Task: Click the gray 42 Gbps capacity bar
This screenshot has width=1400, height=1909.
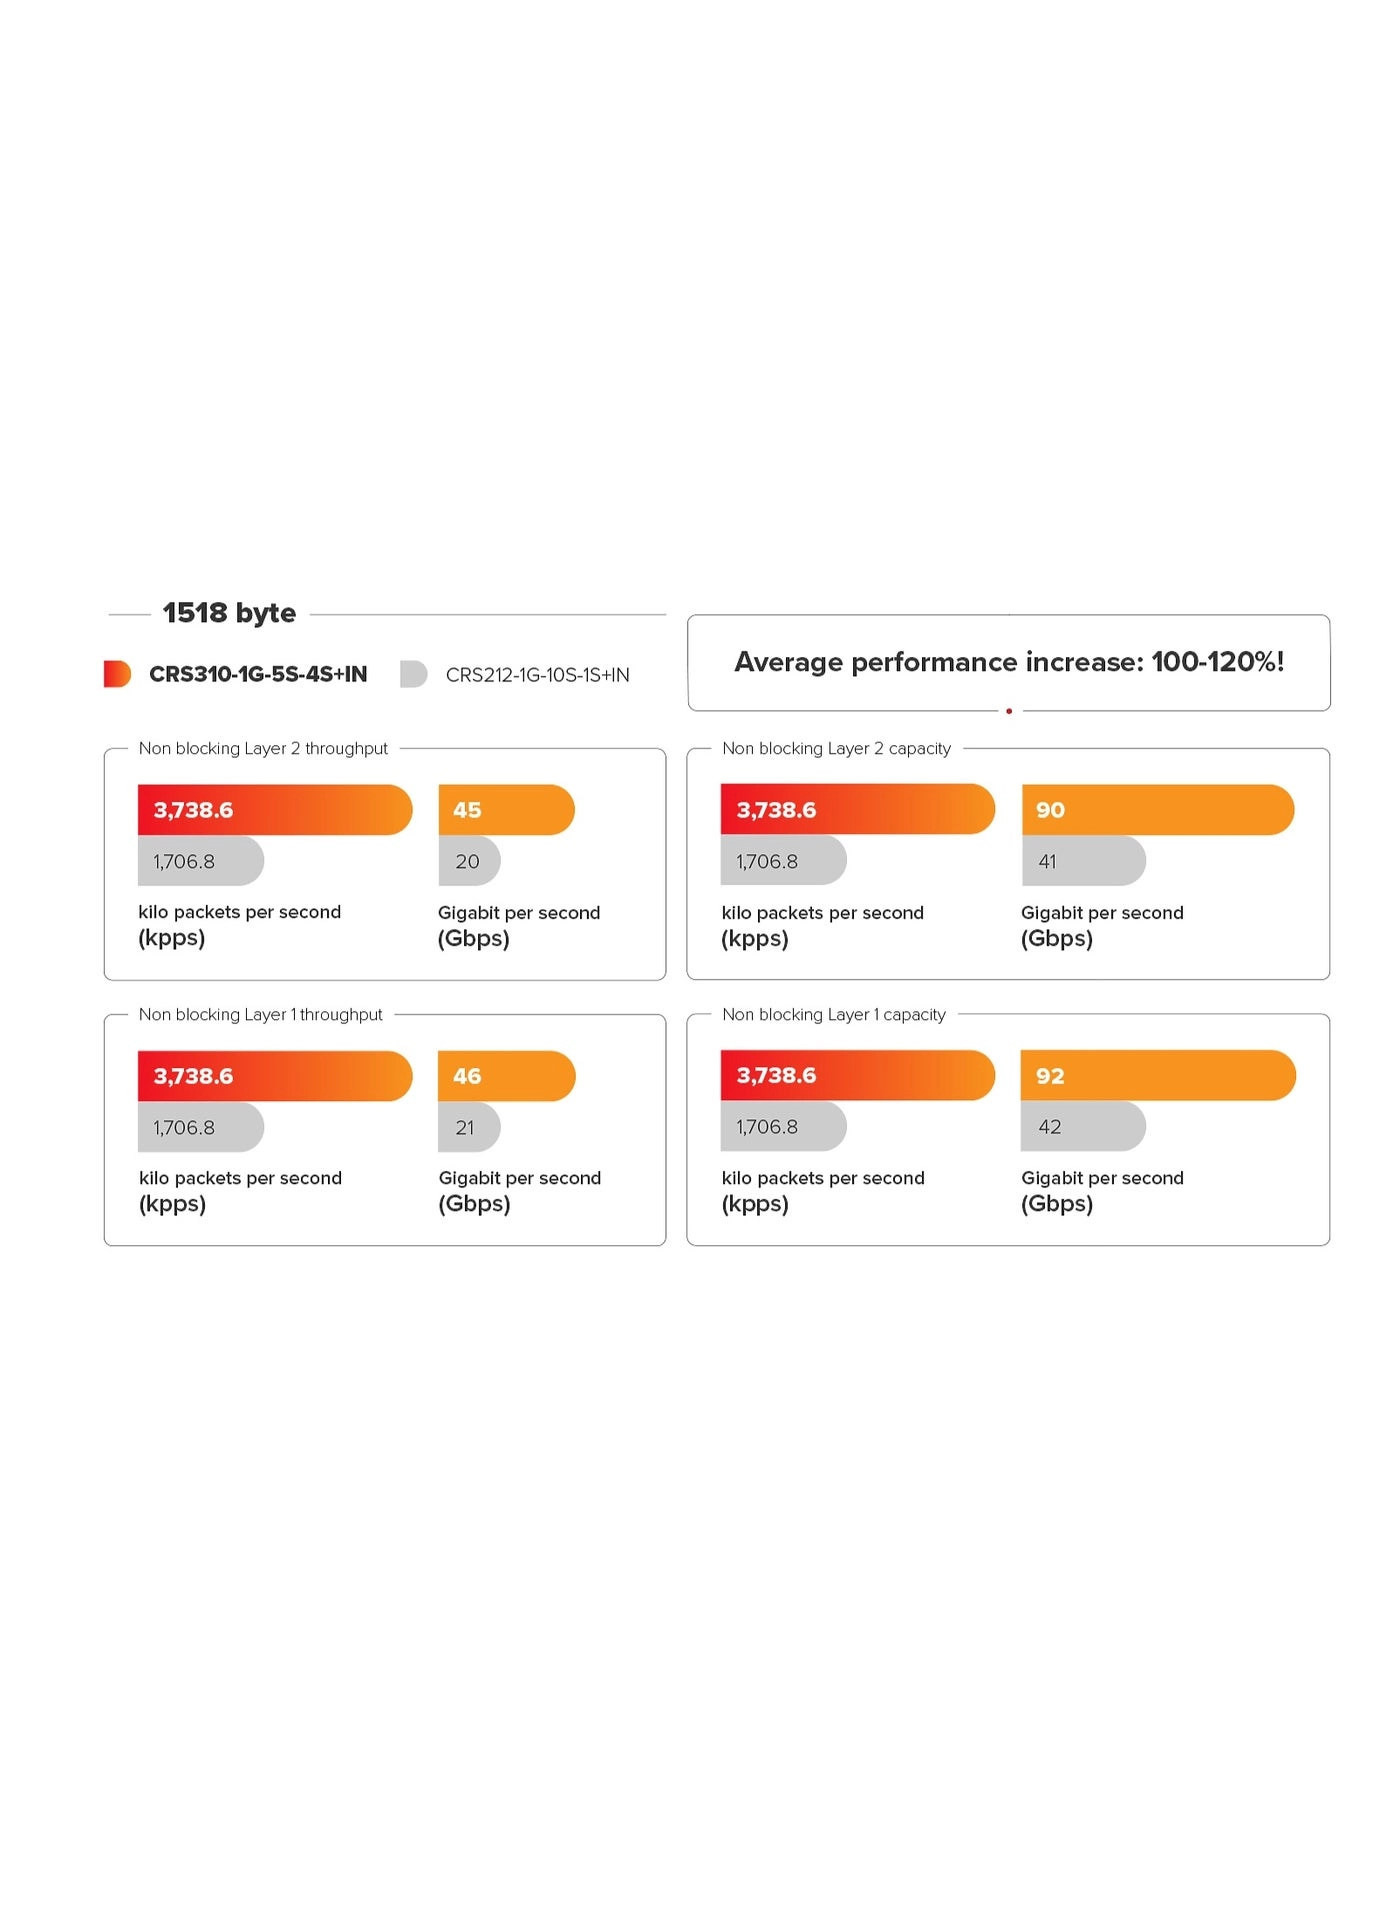Action: [1083, 1127]
